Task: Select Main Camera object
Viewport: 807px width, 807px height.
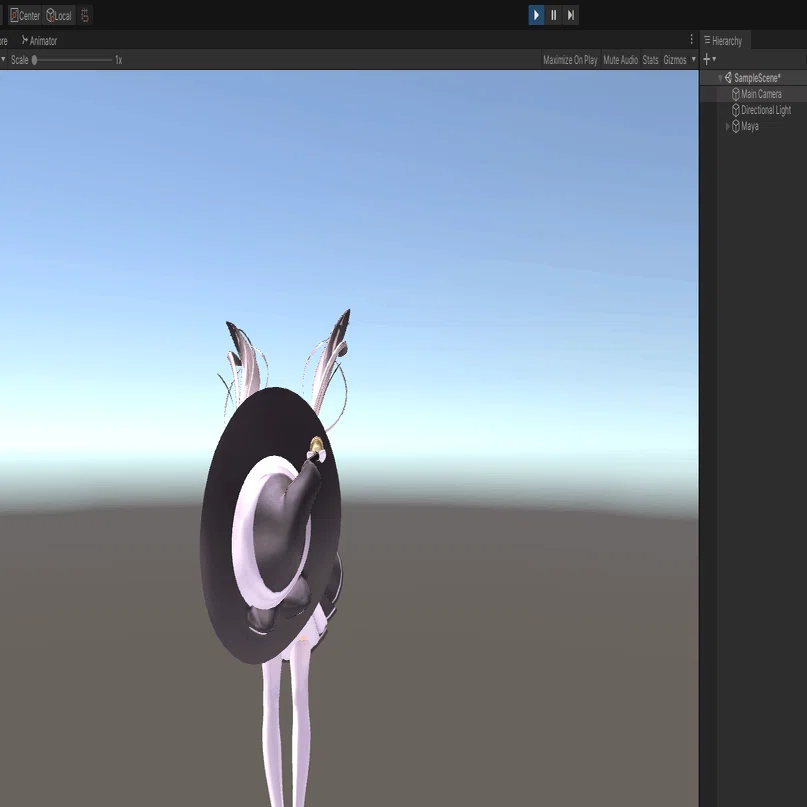Action: [x=761, y=94]
